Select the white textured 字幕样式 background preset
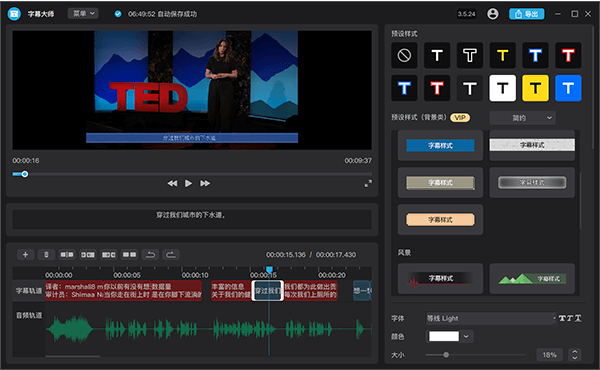Image resolution: width=600 pixels, height=370 pixels. click(532, 145)
